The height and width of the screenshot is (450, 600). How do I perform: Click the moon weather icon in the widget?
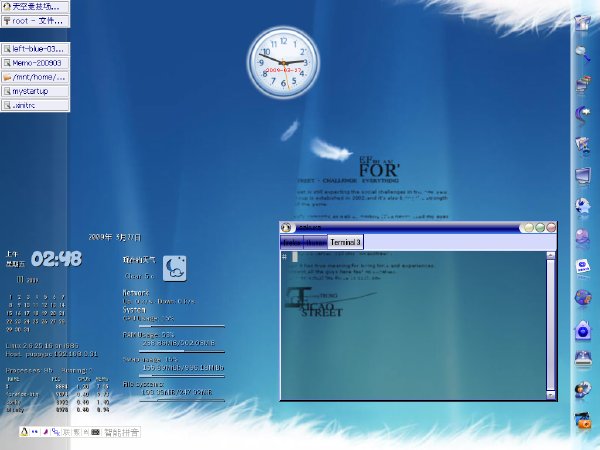point(174,265)
